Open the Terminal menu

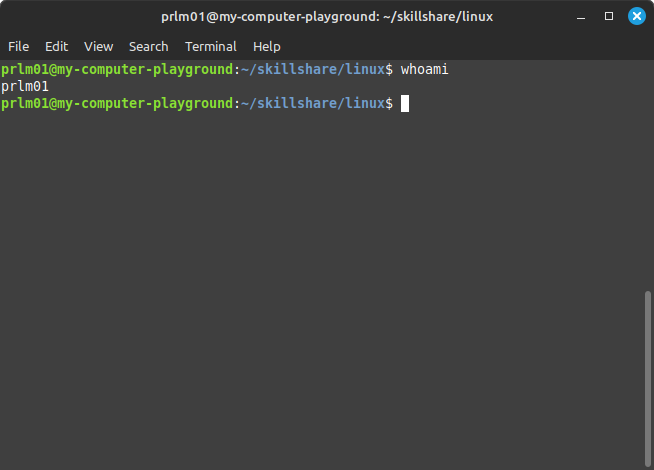click(211, 46)
